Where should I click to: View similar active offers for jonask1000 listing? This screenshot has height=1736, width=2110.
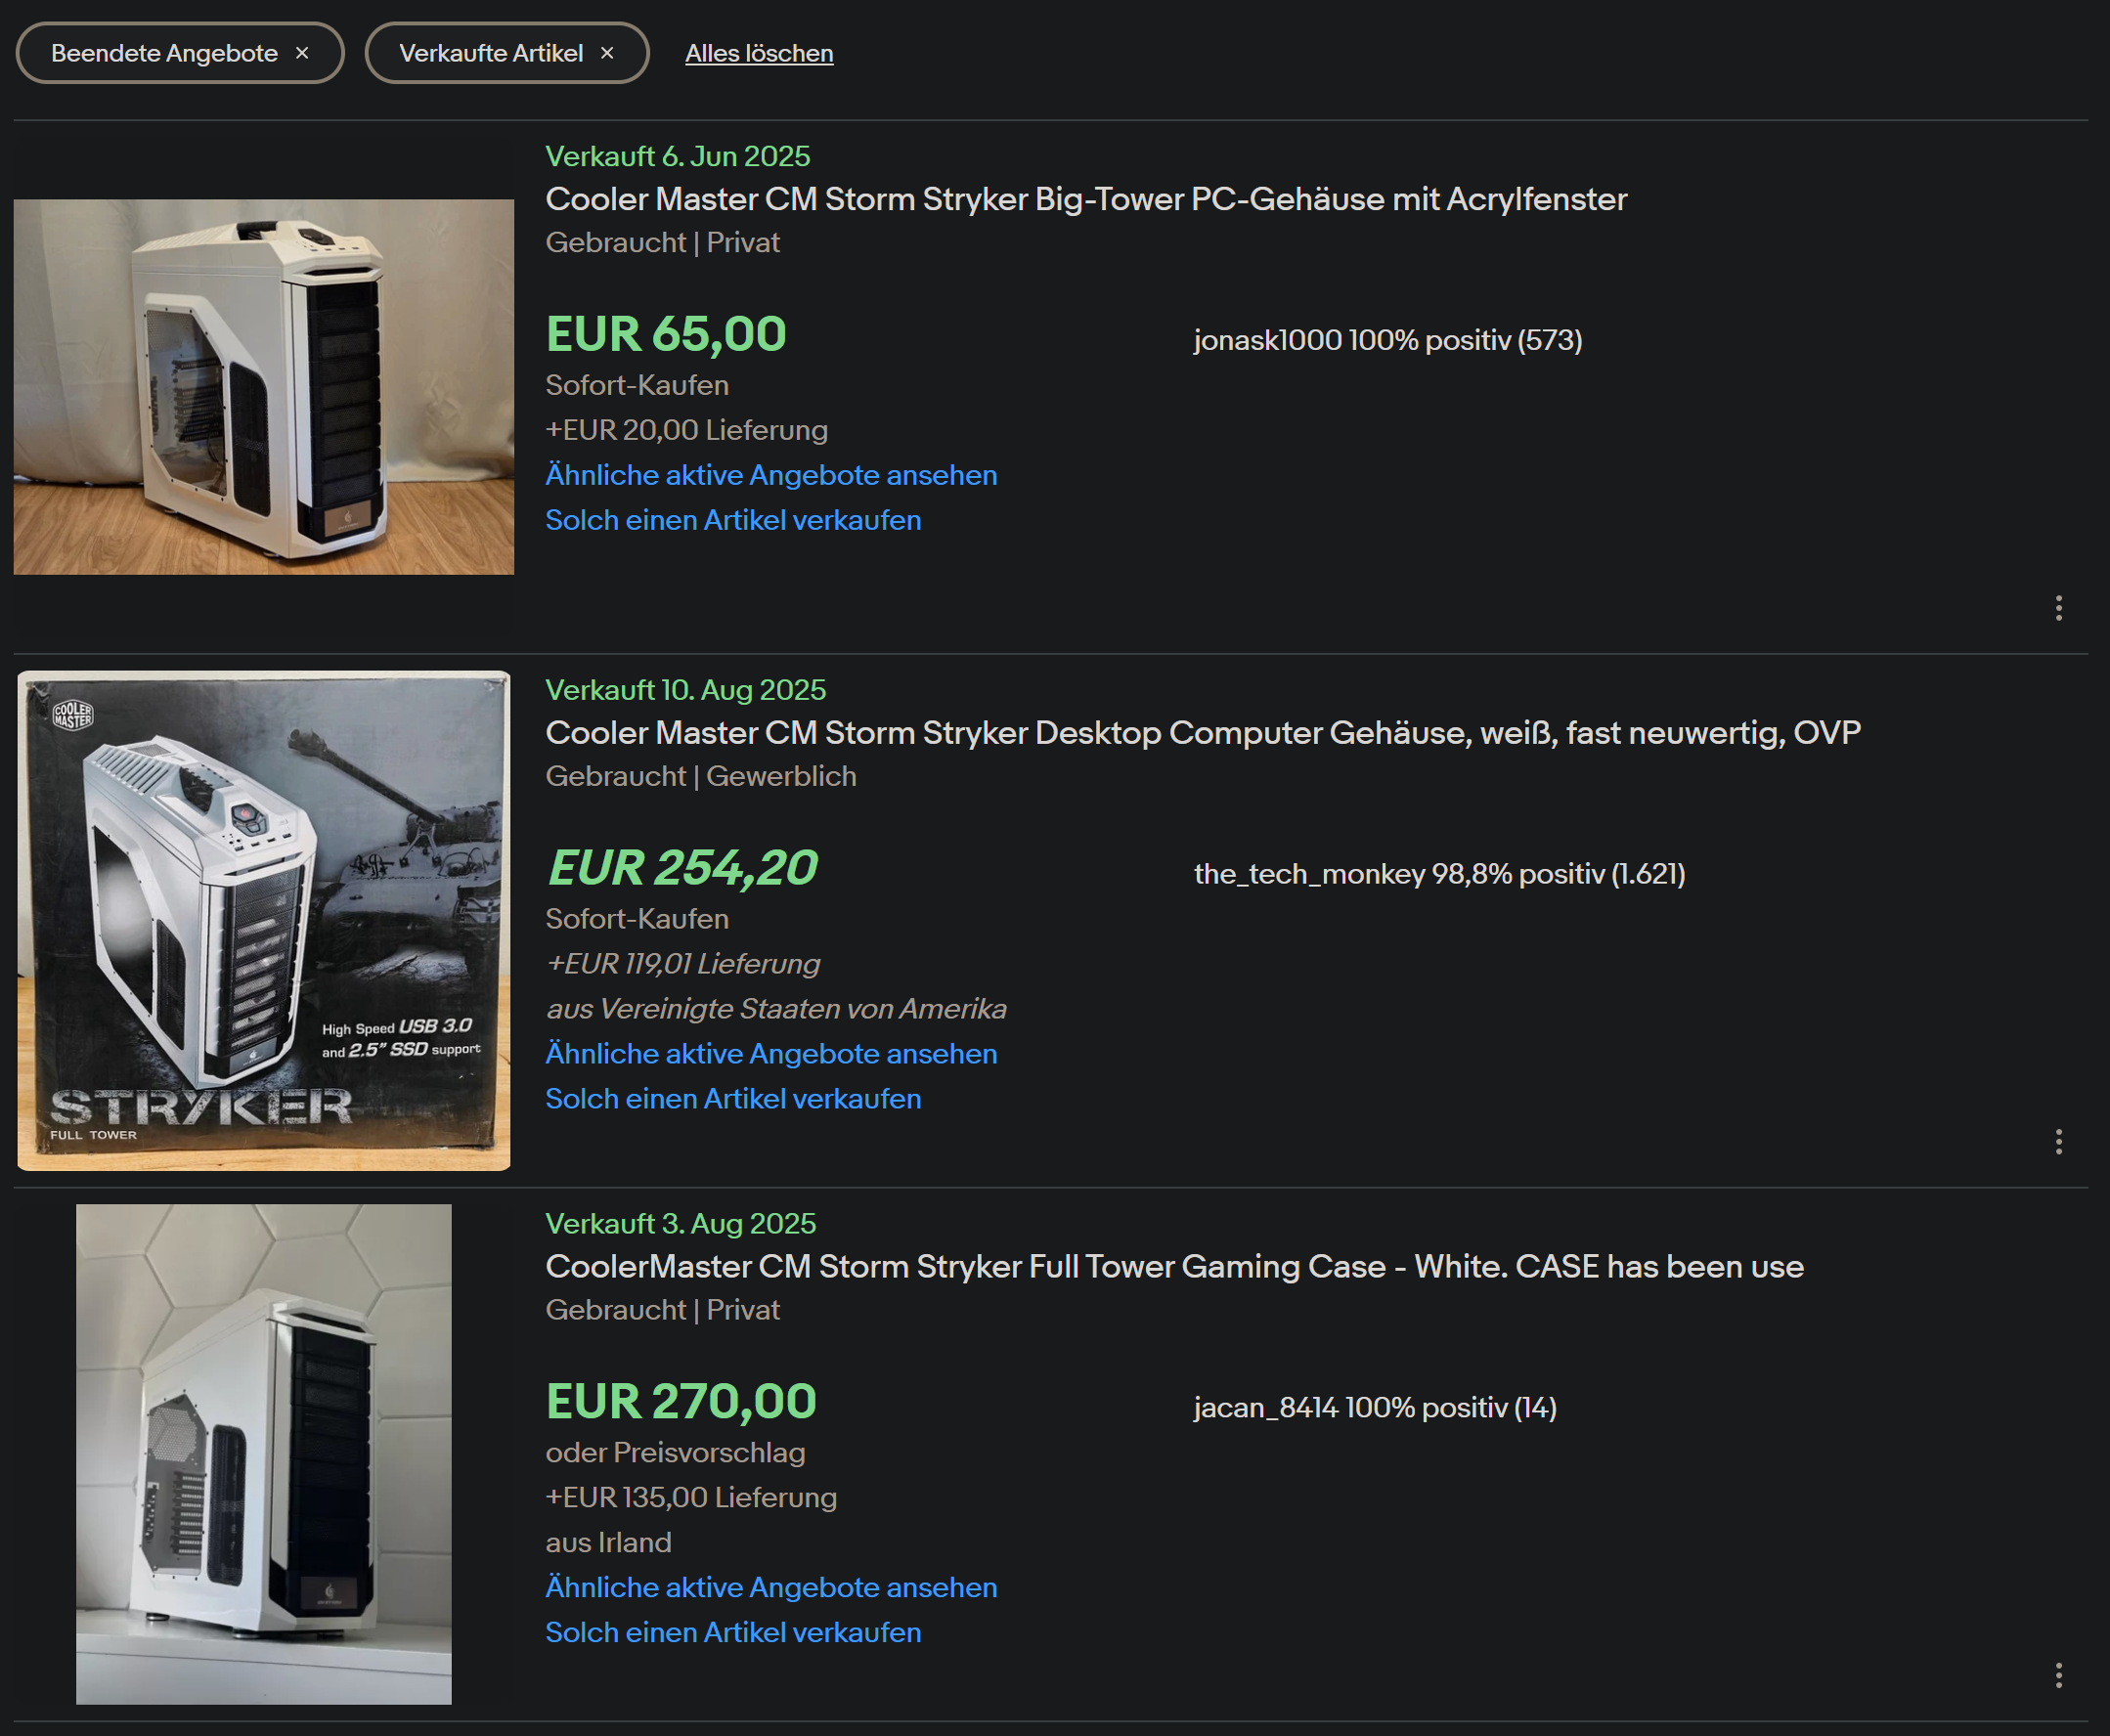[x=771, y=475]
